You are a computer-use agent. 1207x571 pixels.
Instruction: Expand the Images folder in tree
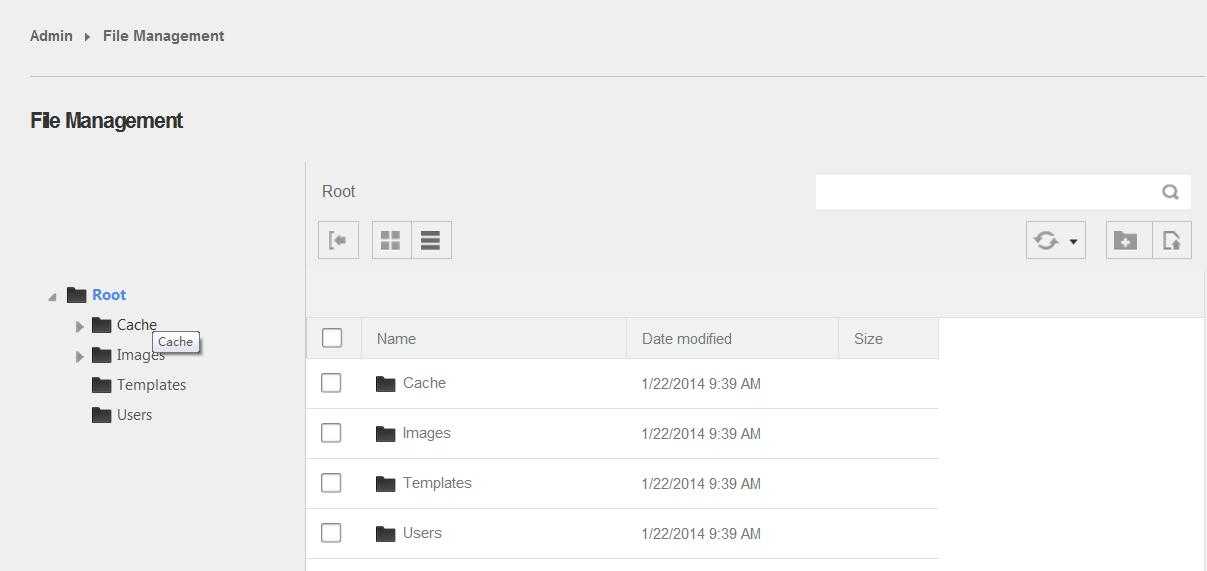(80, 356)
